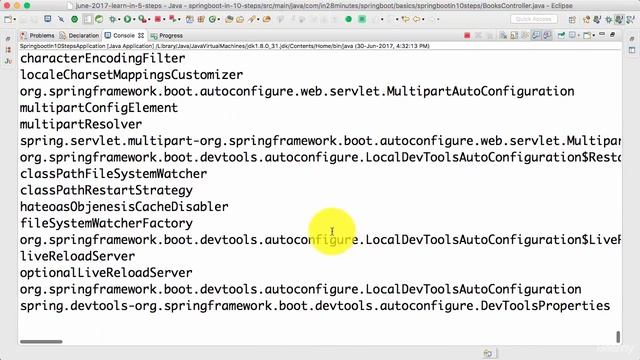Click the green leaf relaunch icon

point(99,19)
